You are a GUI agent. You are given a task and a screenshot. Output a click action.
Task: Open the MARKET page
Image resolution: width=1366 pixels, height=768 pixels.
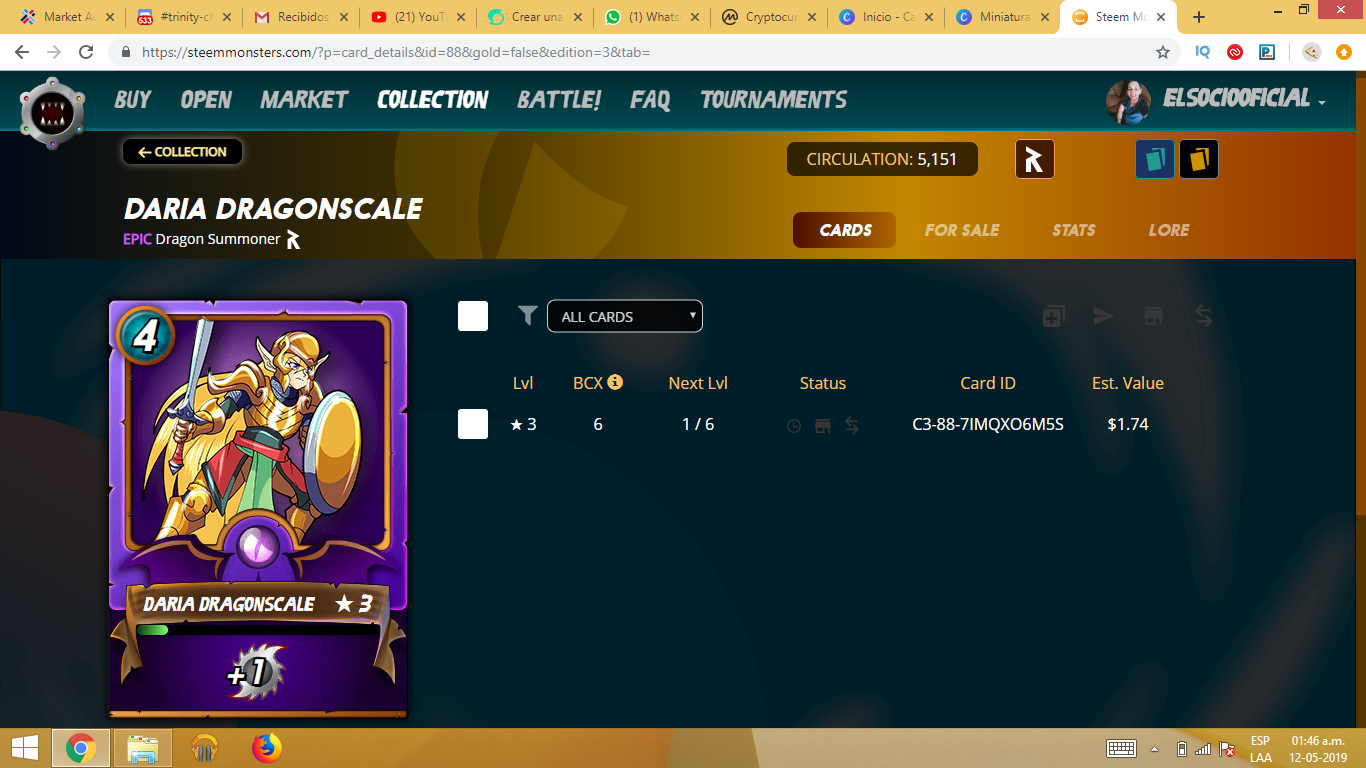click(304, 99)
